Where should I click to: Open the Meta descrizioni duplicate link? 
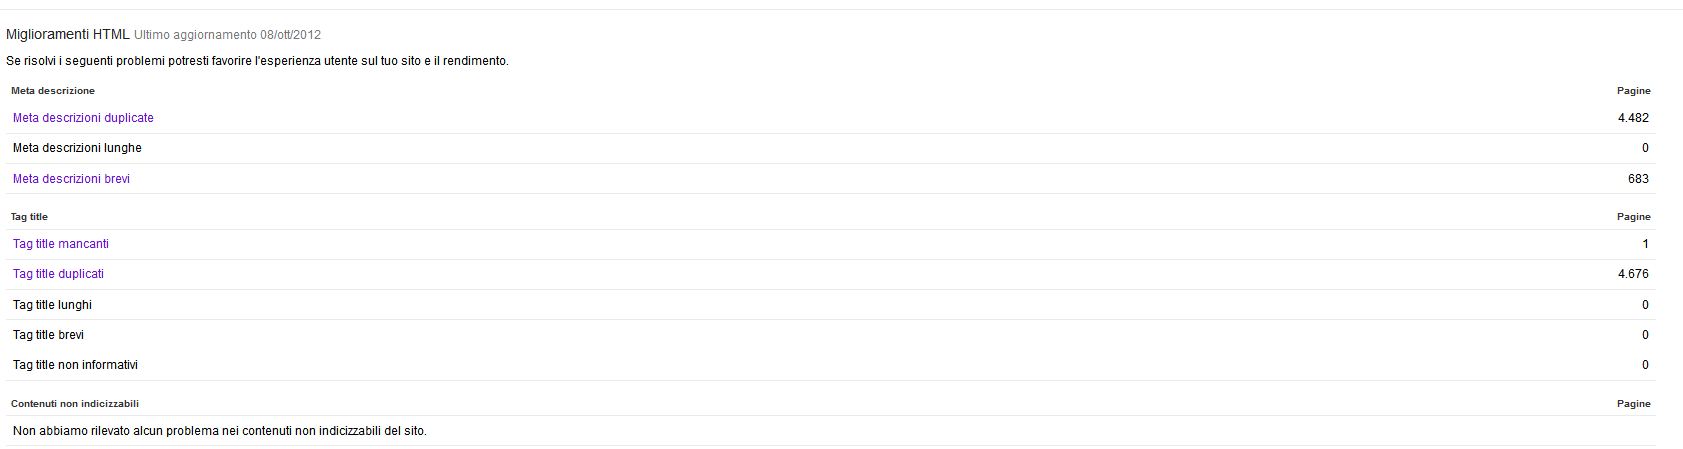83,118
